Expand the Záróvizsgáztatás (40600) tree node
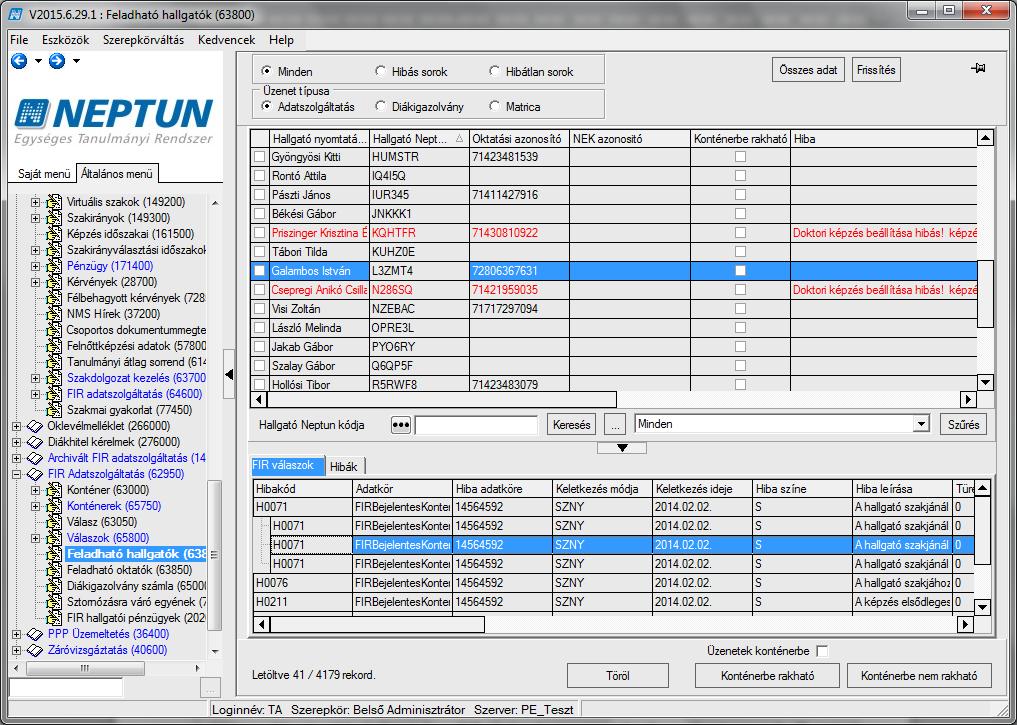This screenshot has height=725, width=1017. pyautogui.click(x=16, y=650)
